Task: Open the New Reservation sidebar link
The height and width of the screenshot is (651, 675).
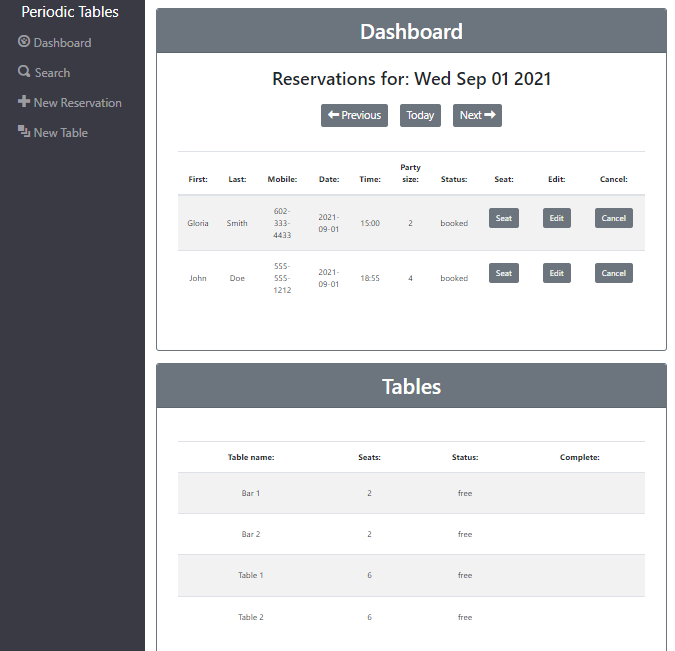Action: 70,102
